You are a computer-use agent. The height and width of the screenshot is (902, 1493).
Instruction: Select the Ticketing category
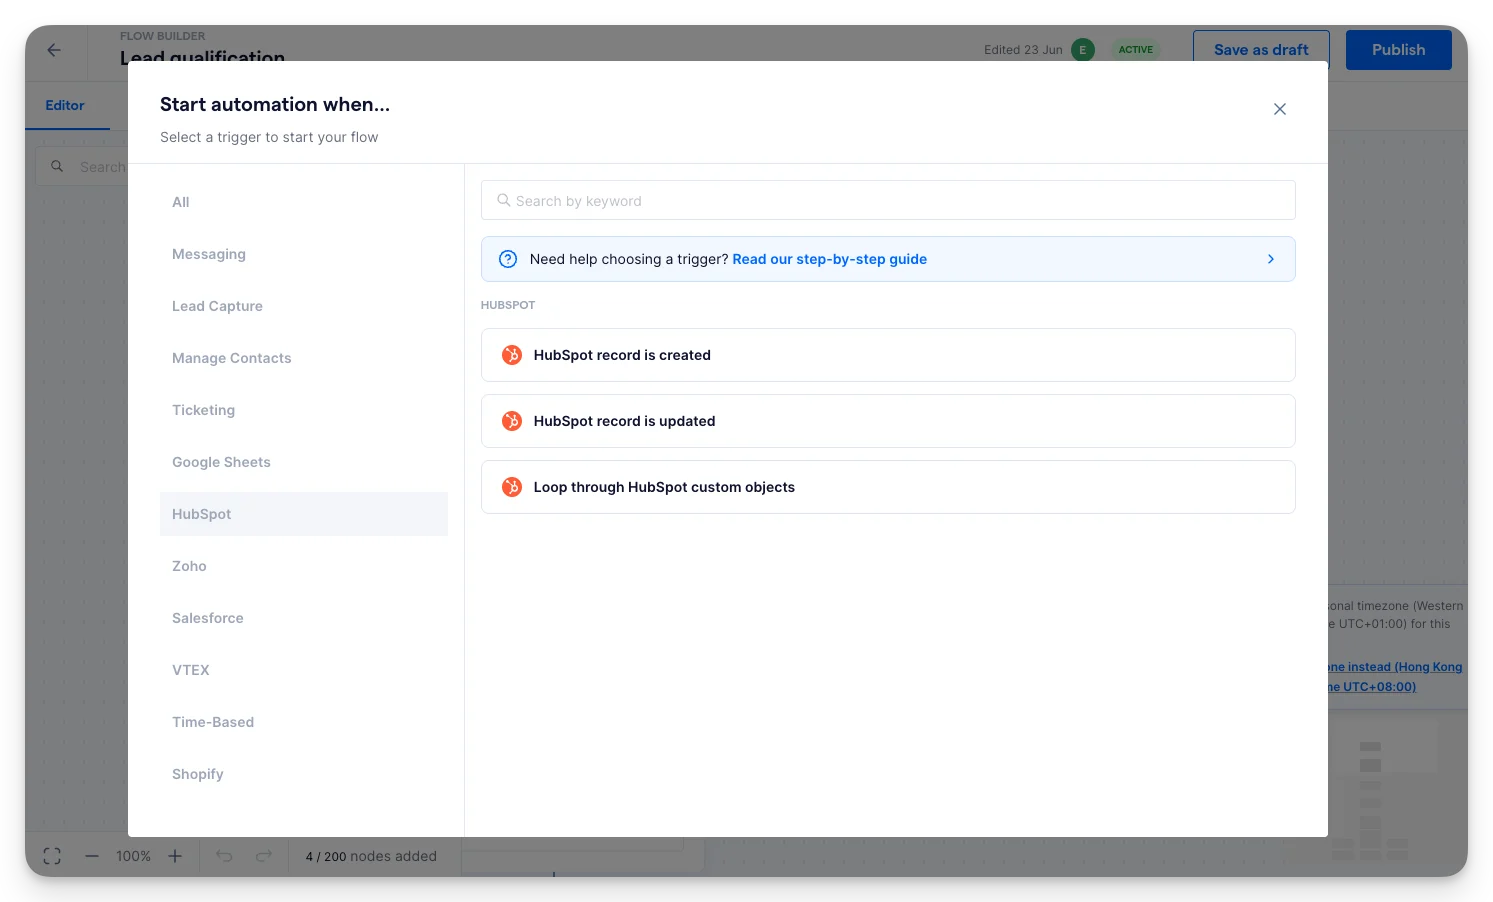304,410
